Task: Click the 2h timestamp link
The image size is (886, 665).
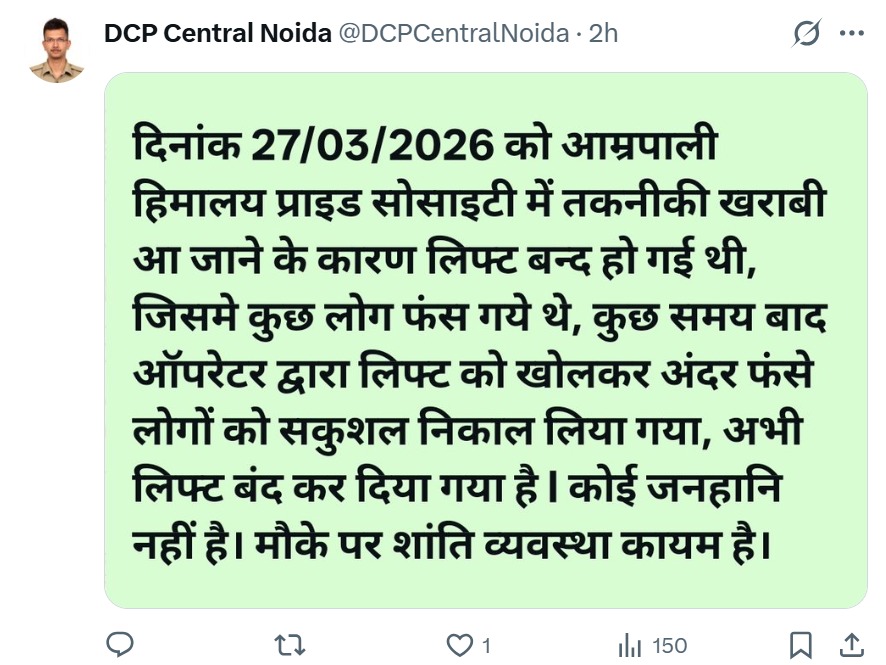Action: point(603,33)
